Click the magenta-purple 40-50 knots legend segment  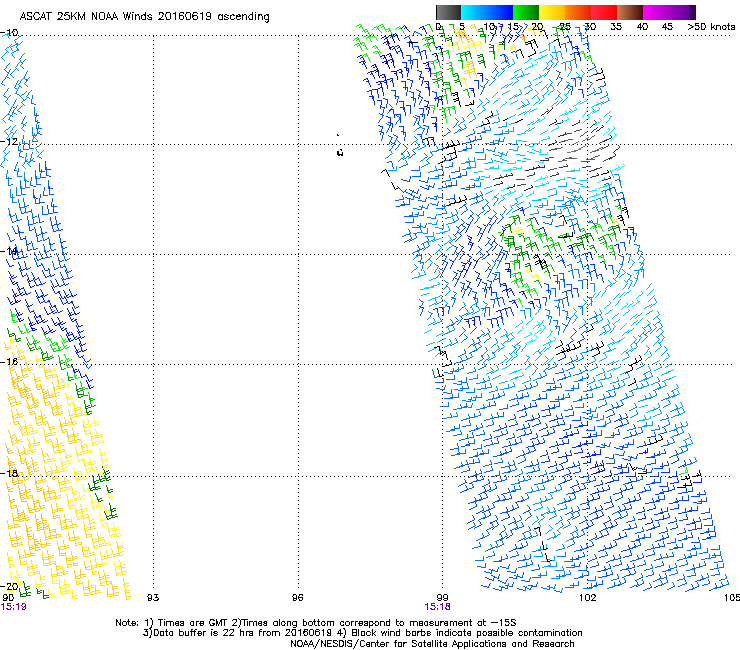click(x=669, y=12)
